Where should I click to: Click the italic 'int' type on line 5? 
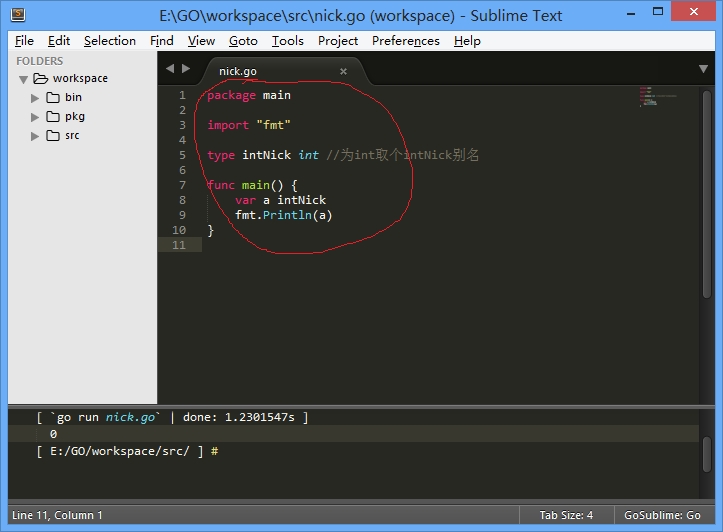308,155
